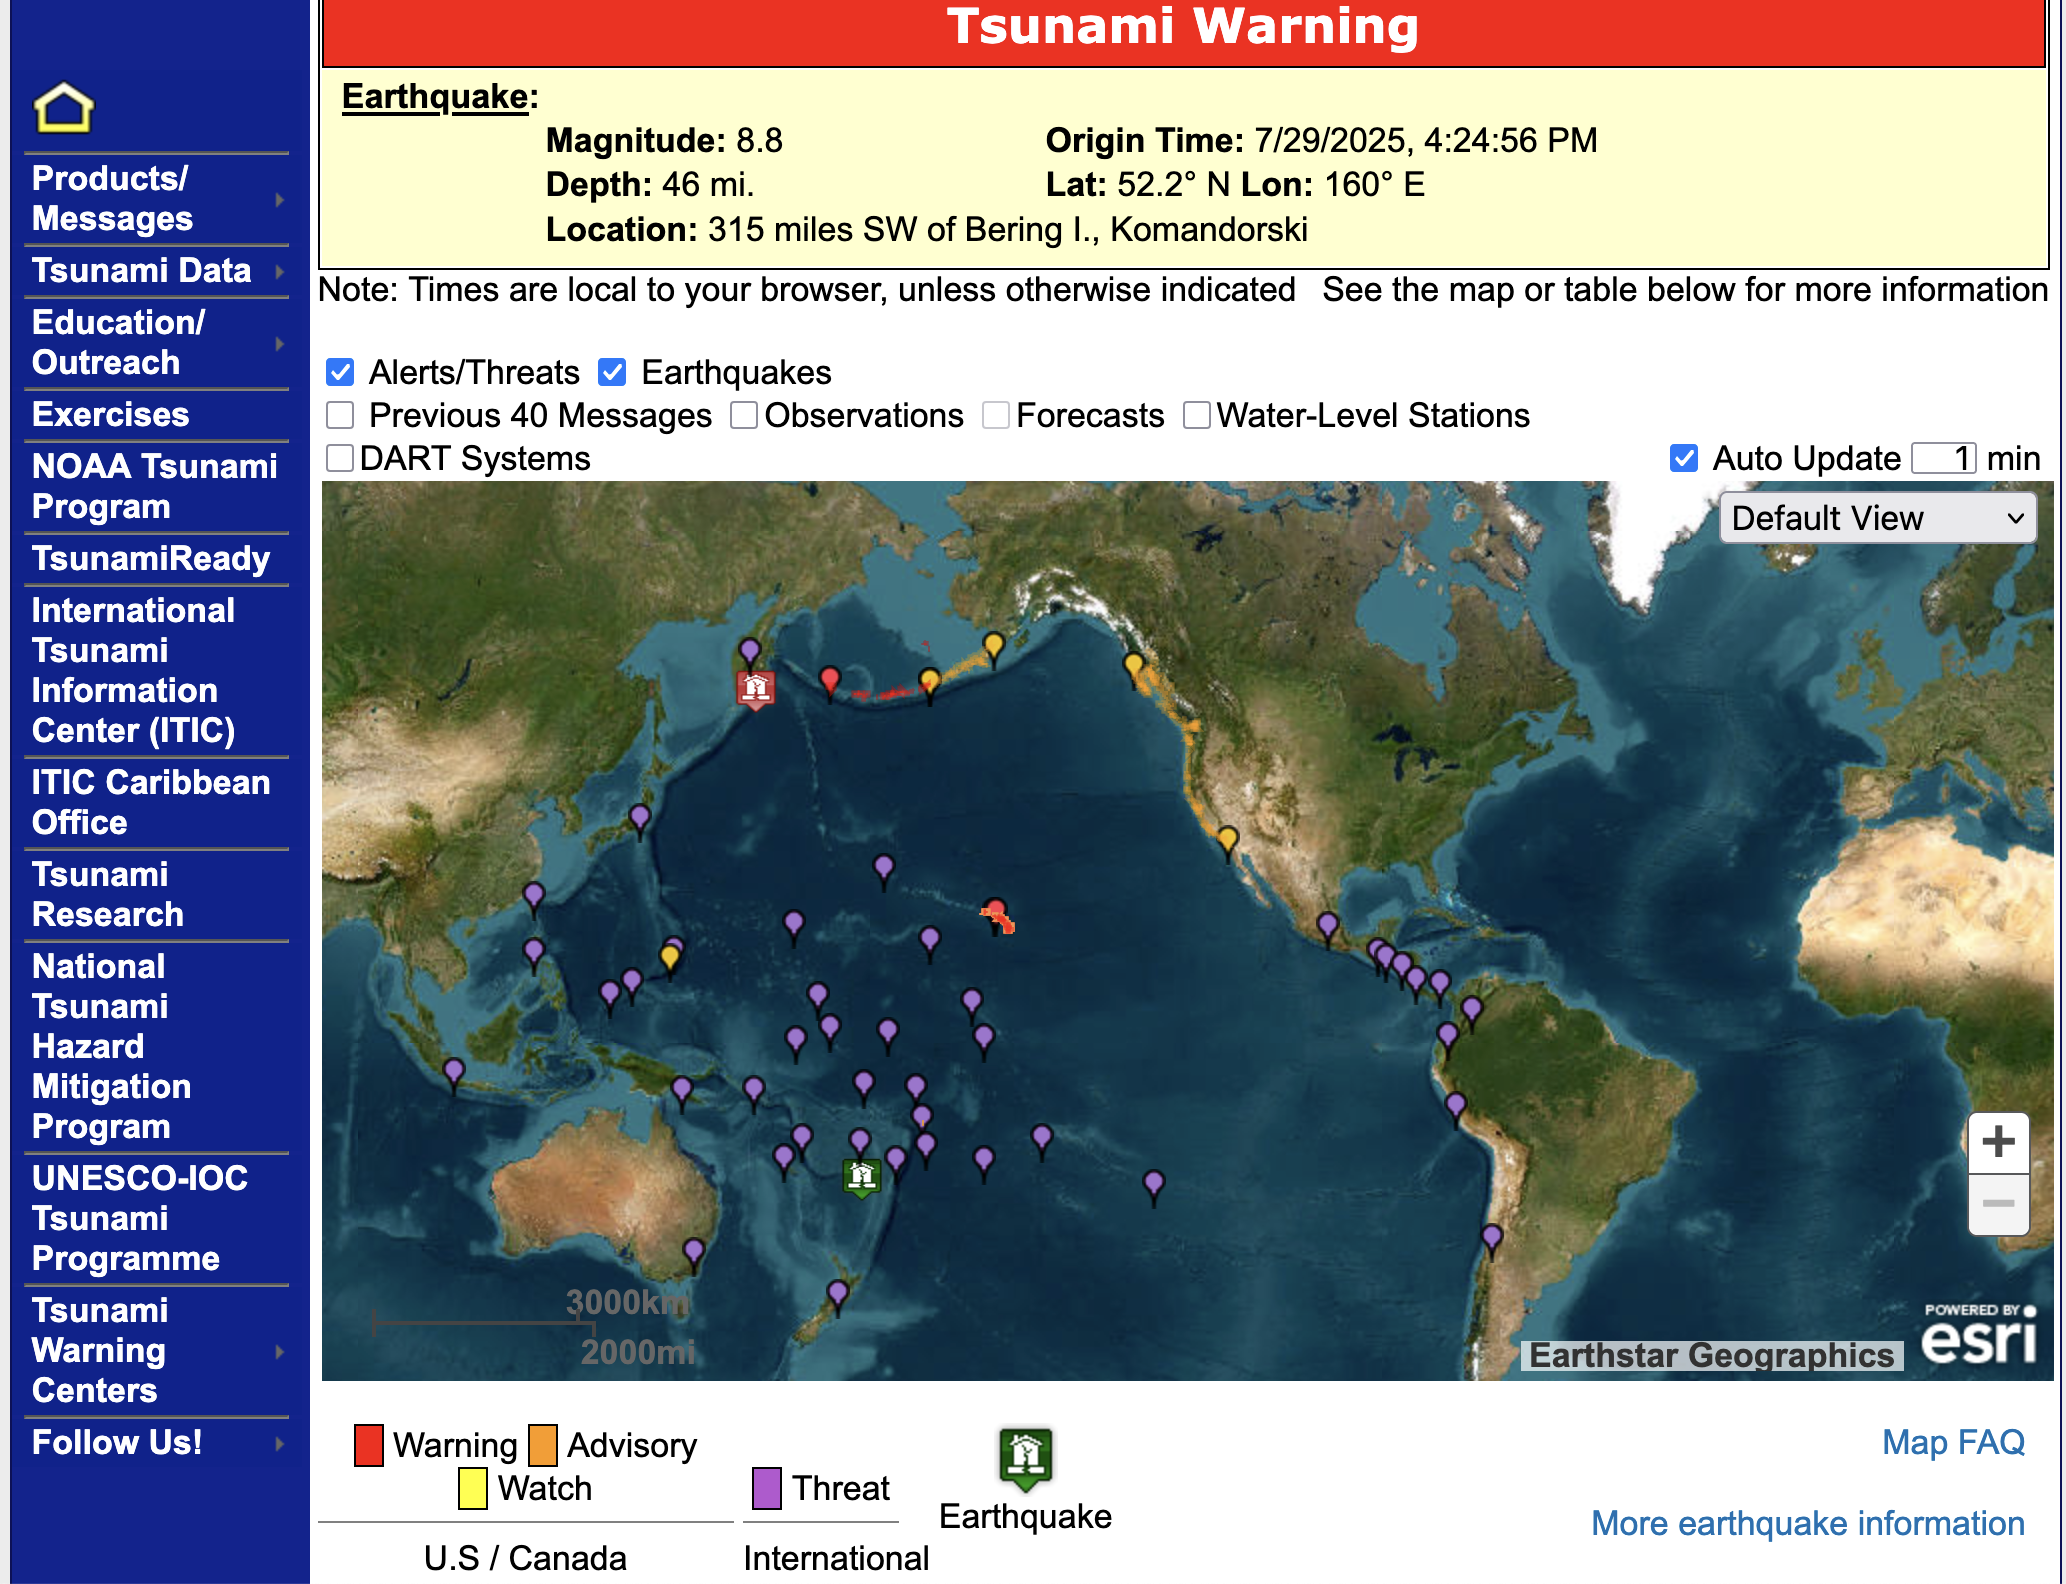
Task: Expand Products/Messages submenu arrow
Action: (280, 200)
